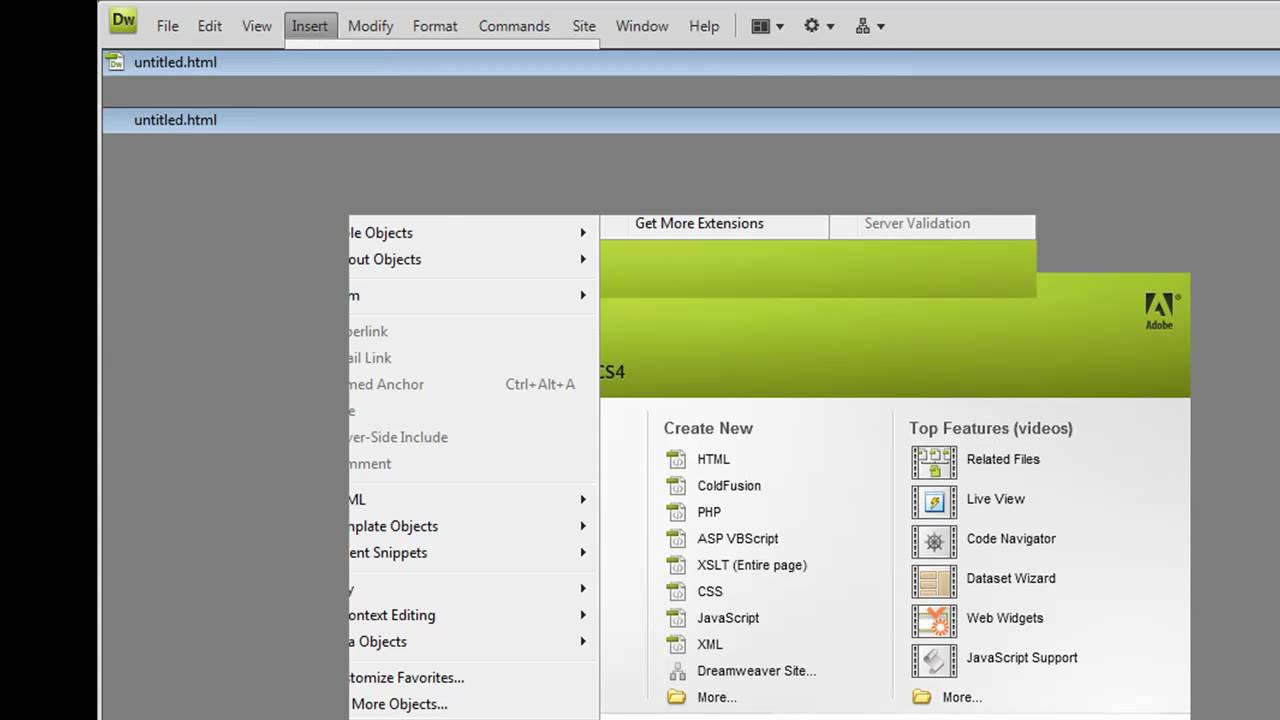Click the folder icon under Create New
The image size is (1280, 720).
point(677,697)
